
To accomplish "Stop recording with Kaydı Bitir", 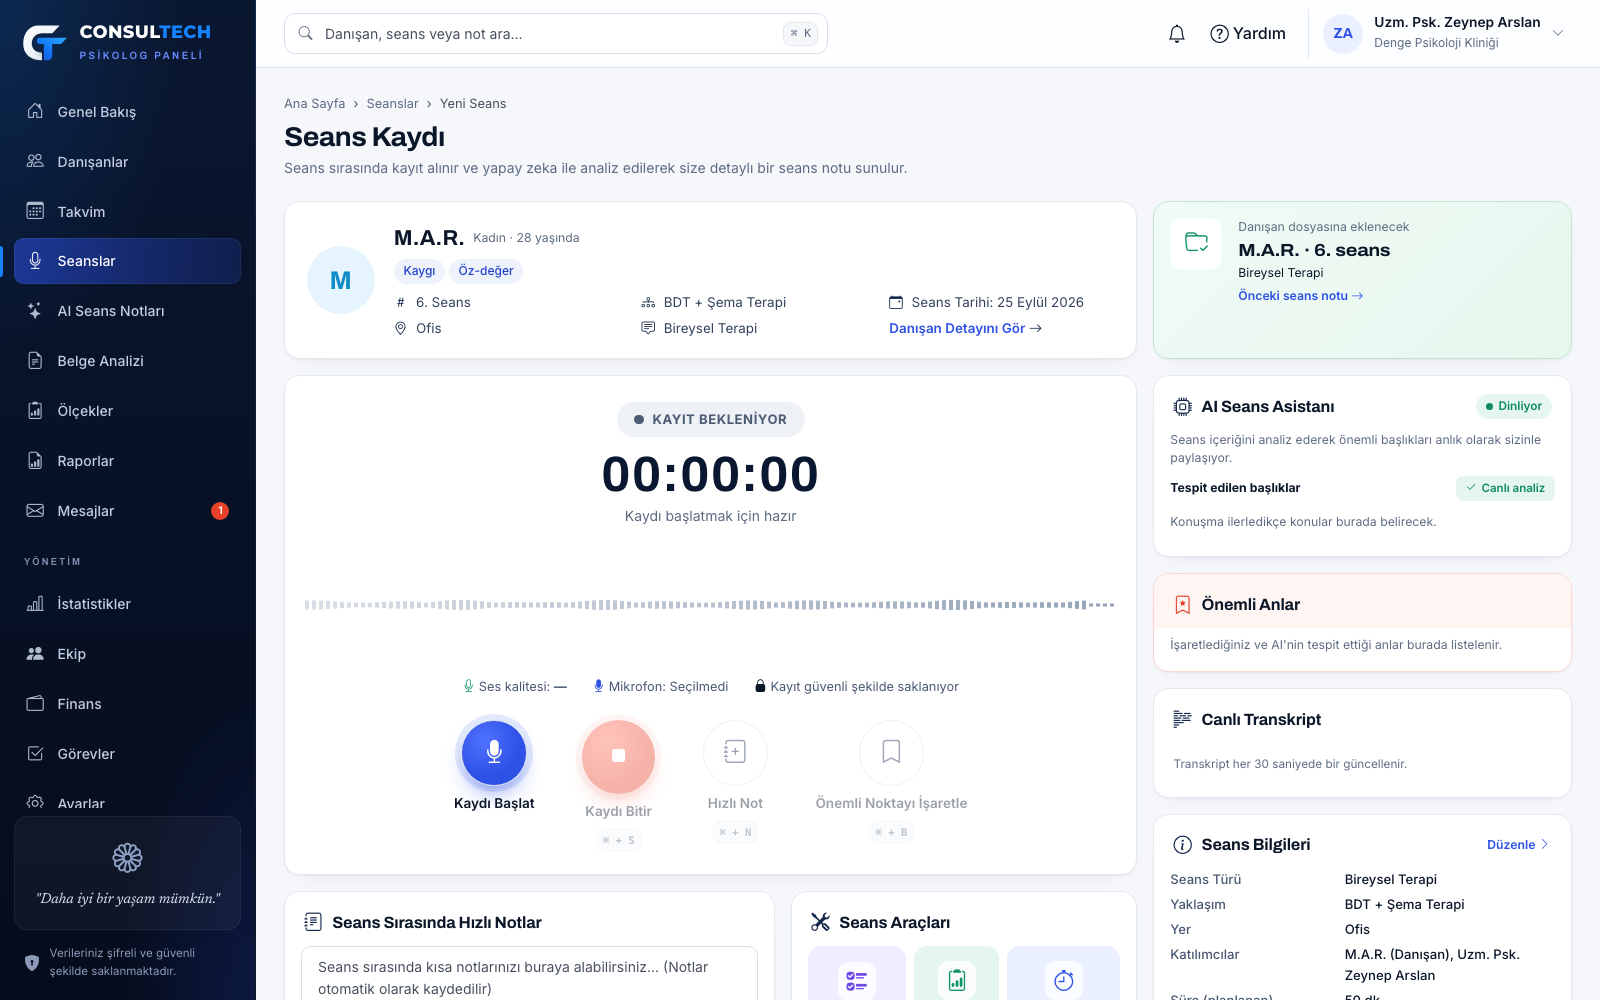I will click(618, 756).
